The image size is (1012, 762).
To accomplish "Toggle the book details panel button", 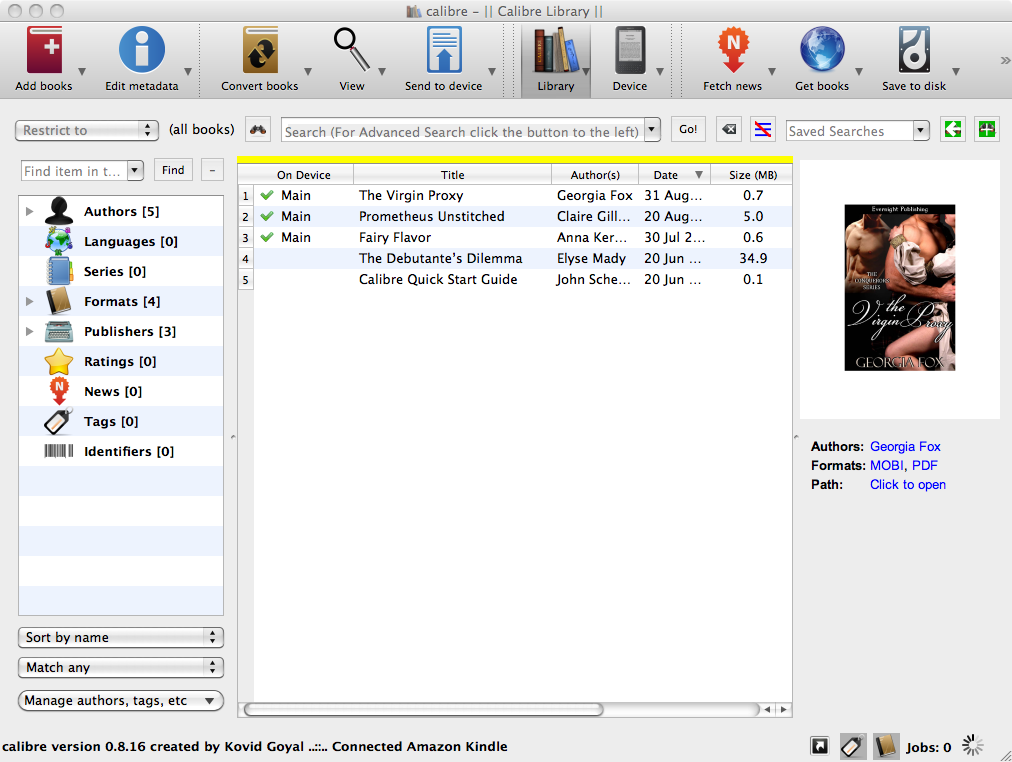I will (x=886, y=746).
